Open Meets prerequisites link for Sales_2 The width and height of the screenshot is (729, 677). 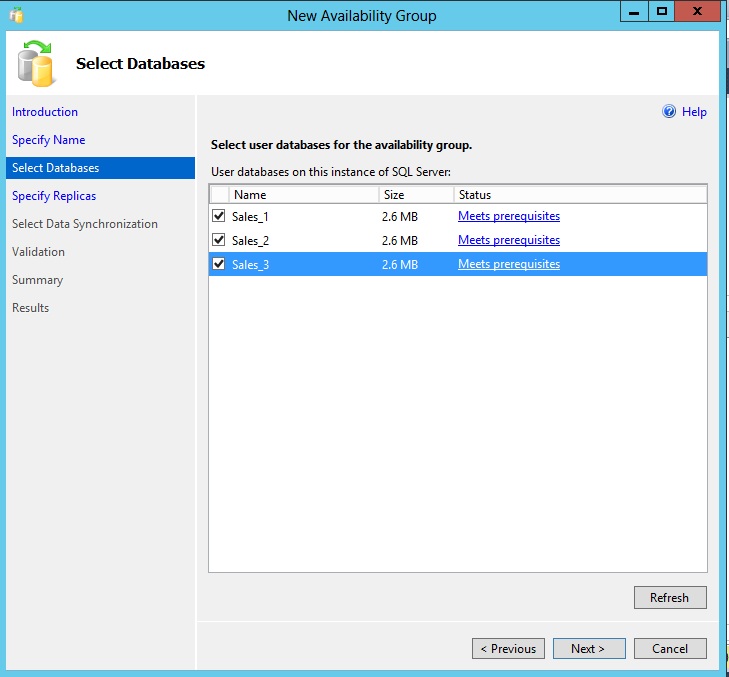508,240
